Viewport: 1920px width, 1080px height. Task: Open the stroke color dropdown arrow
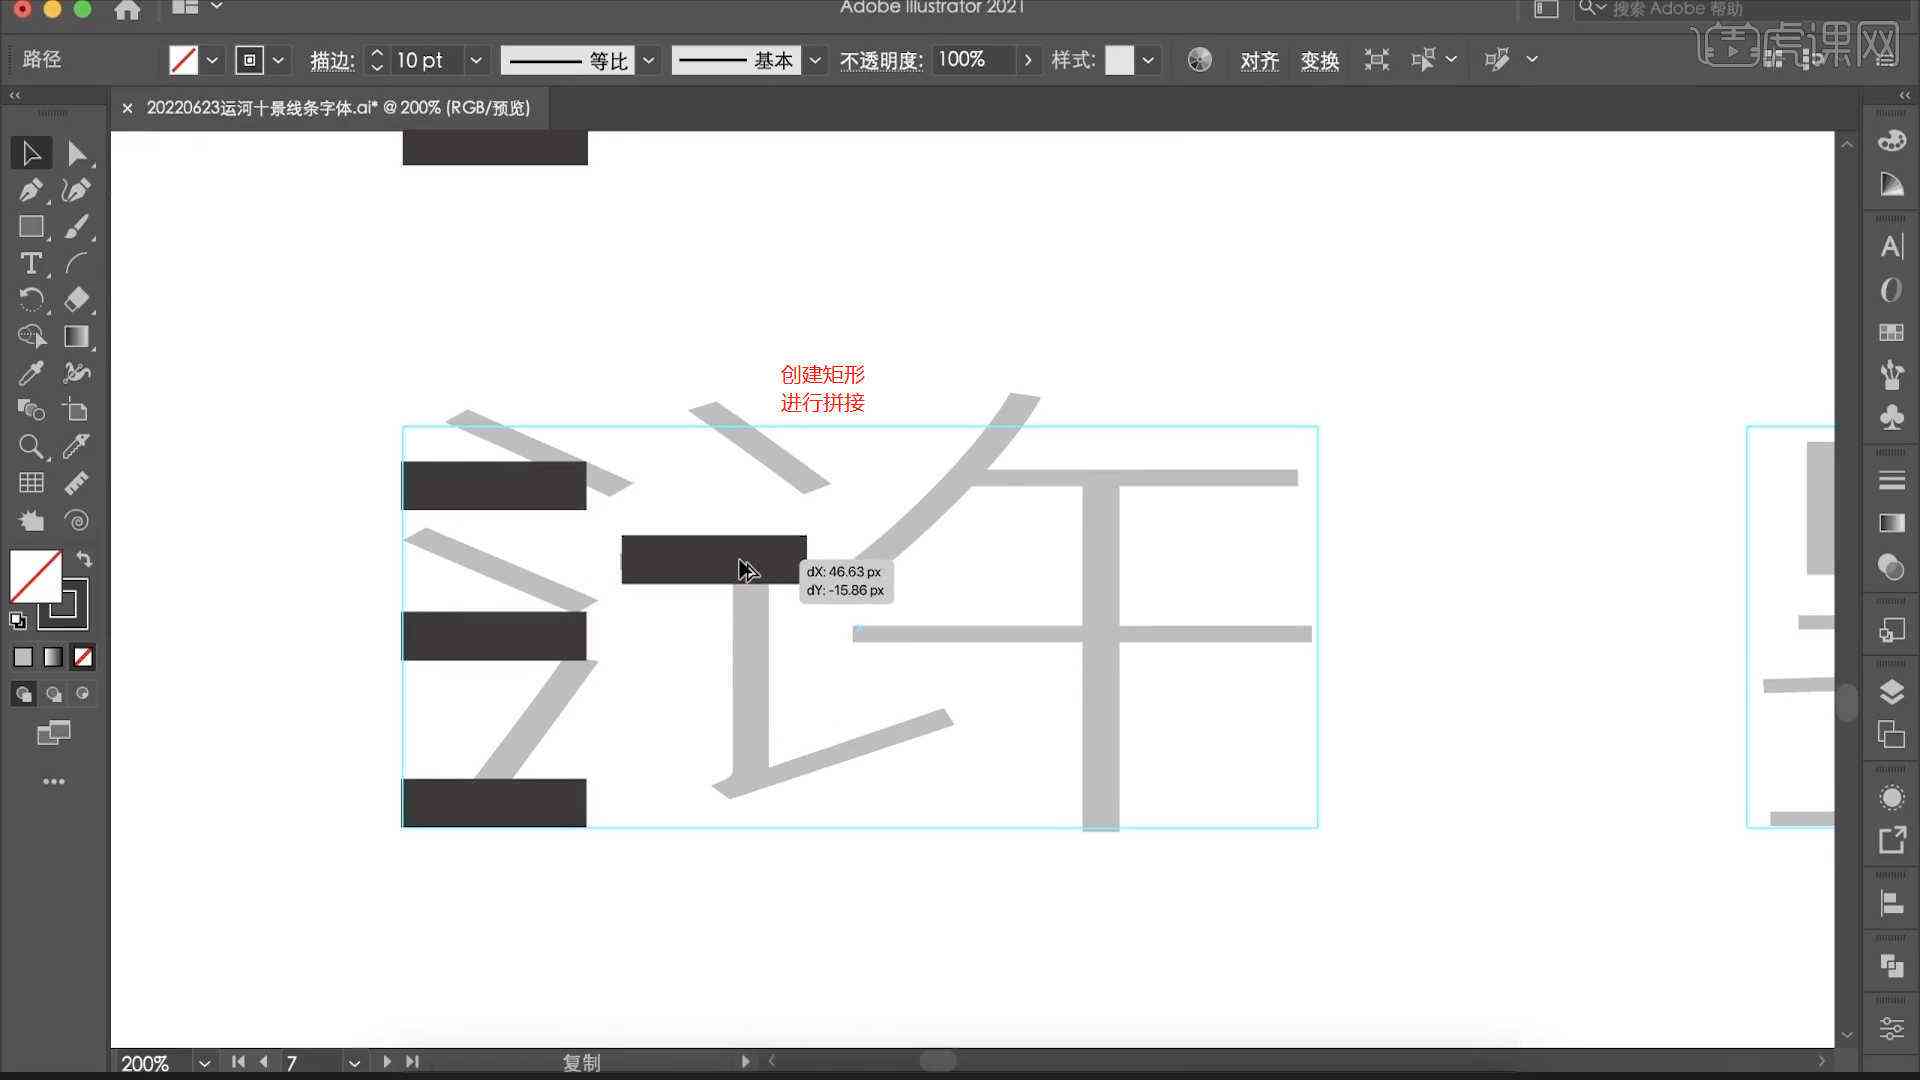coord(278,60)
